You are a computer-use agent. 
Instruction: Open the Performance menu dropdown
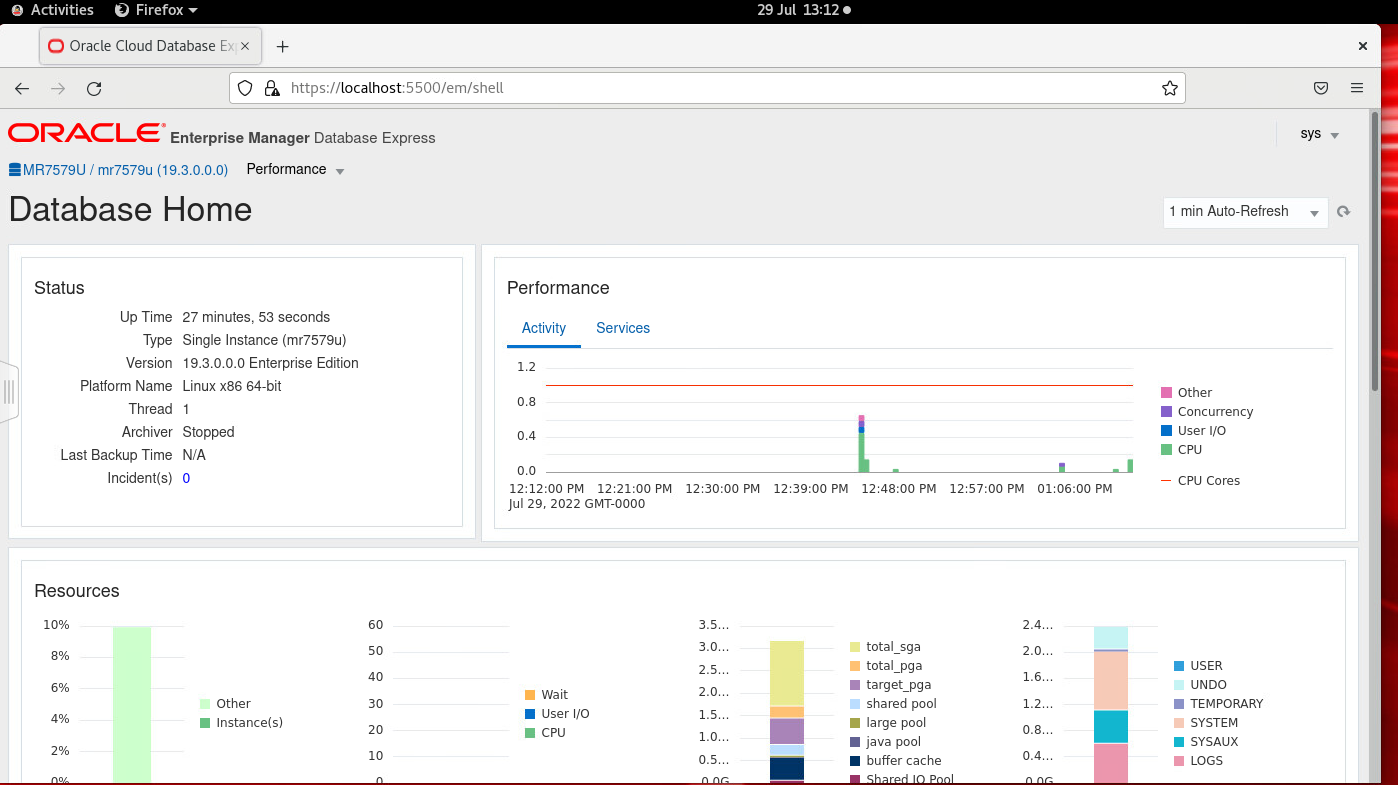(295, 170)
